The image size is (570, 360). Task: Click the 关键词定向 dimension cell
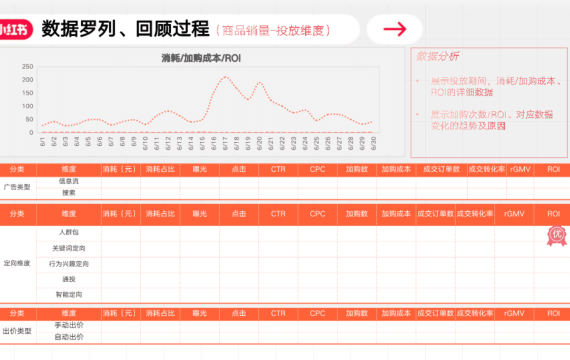click(x=69, y=248)
